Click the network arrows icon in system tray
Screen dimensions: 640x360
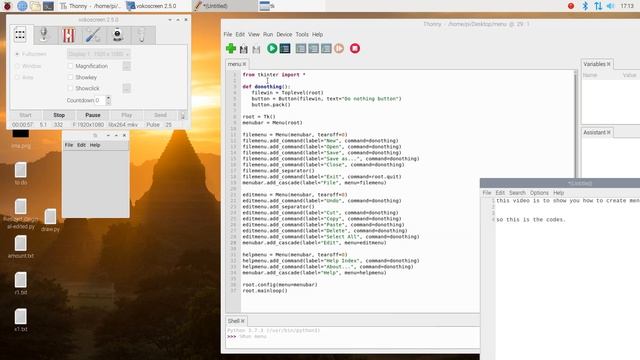point(598,6)
